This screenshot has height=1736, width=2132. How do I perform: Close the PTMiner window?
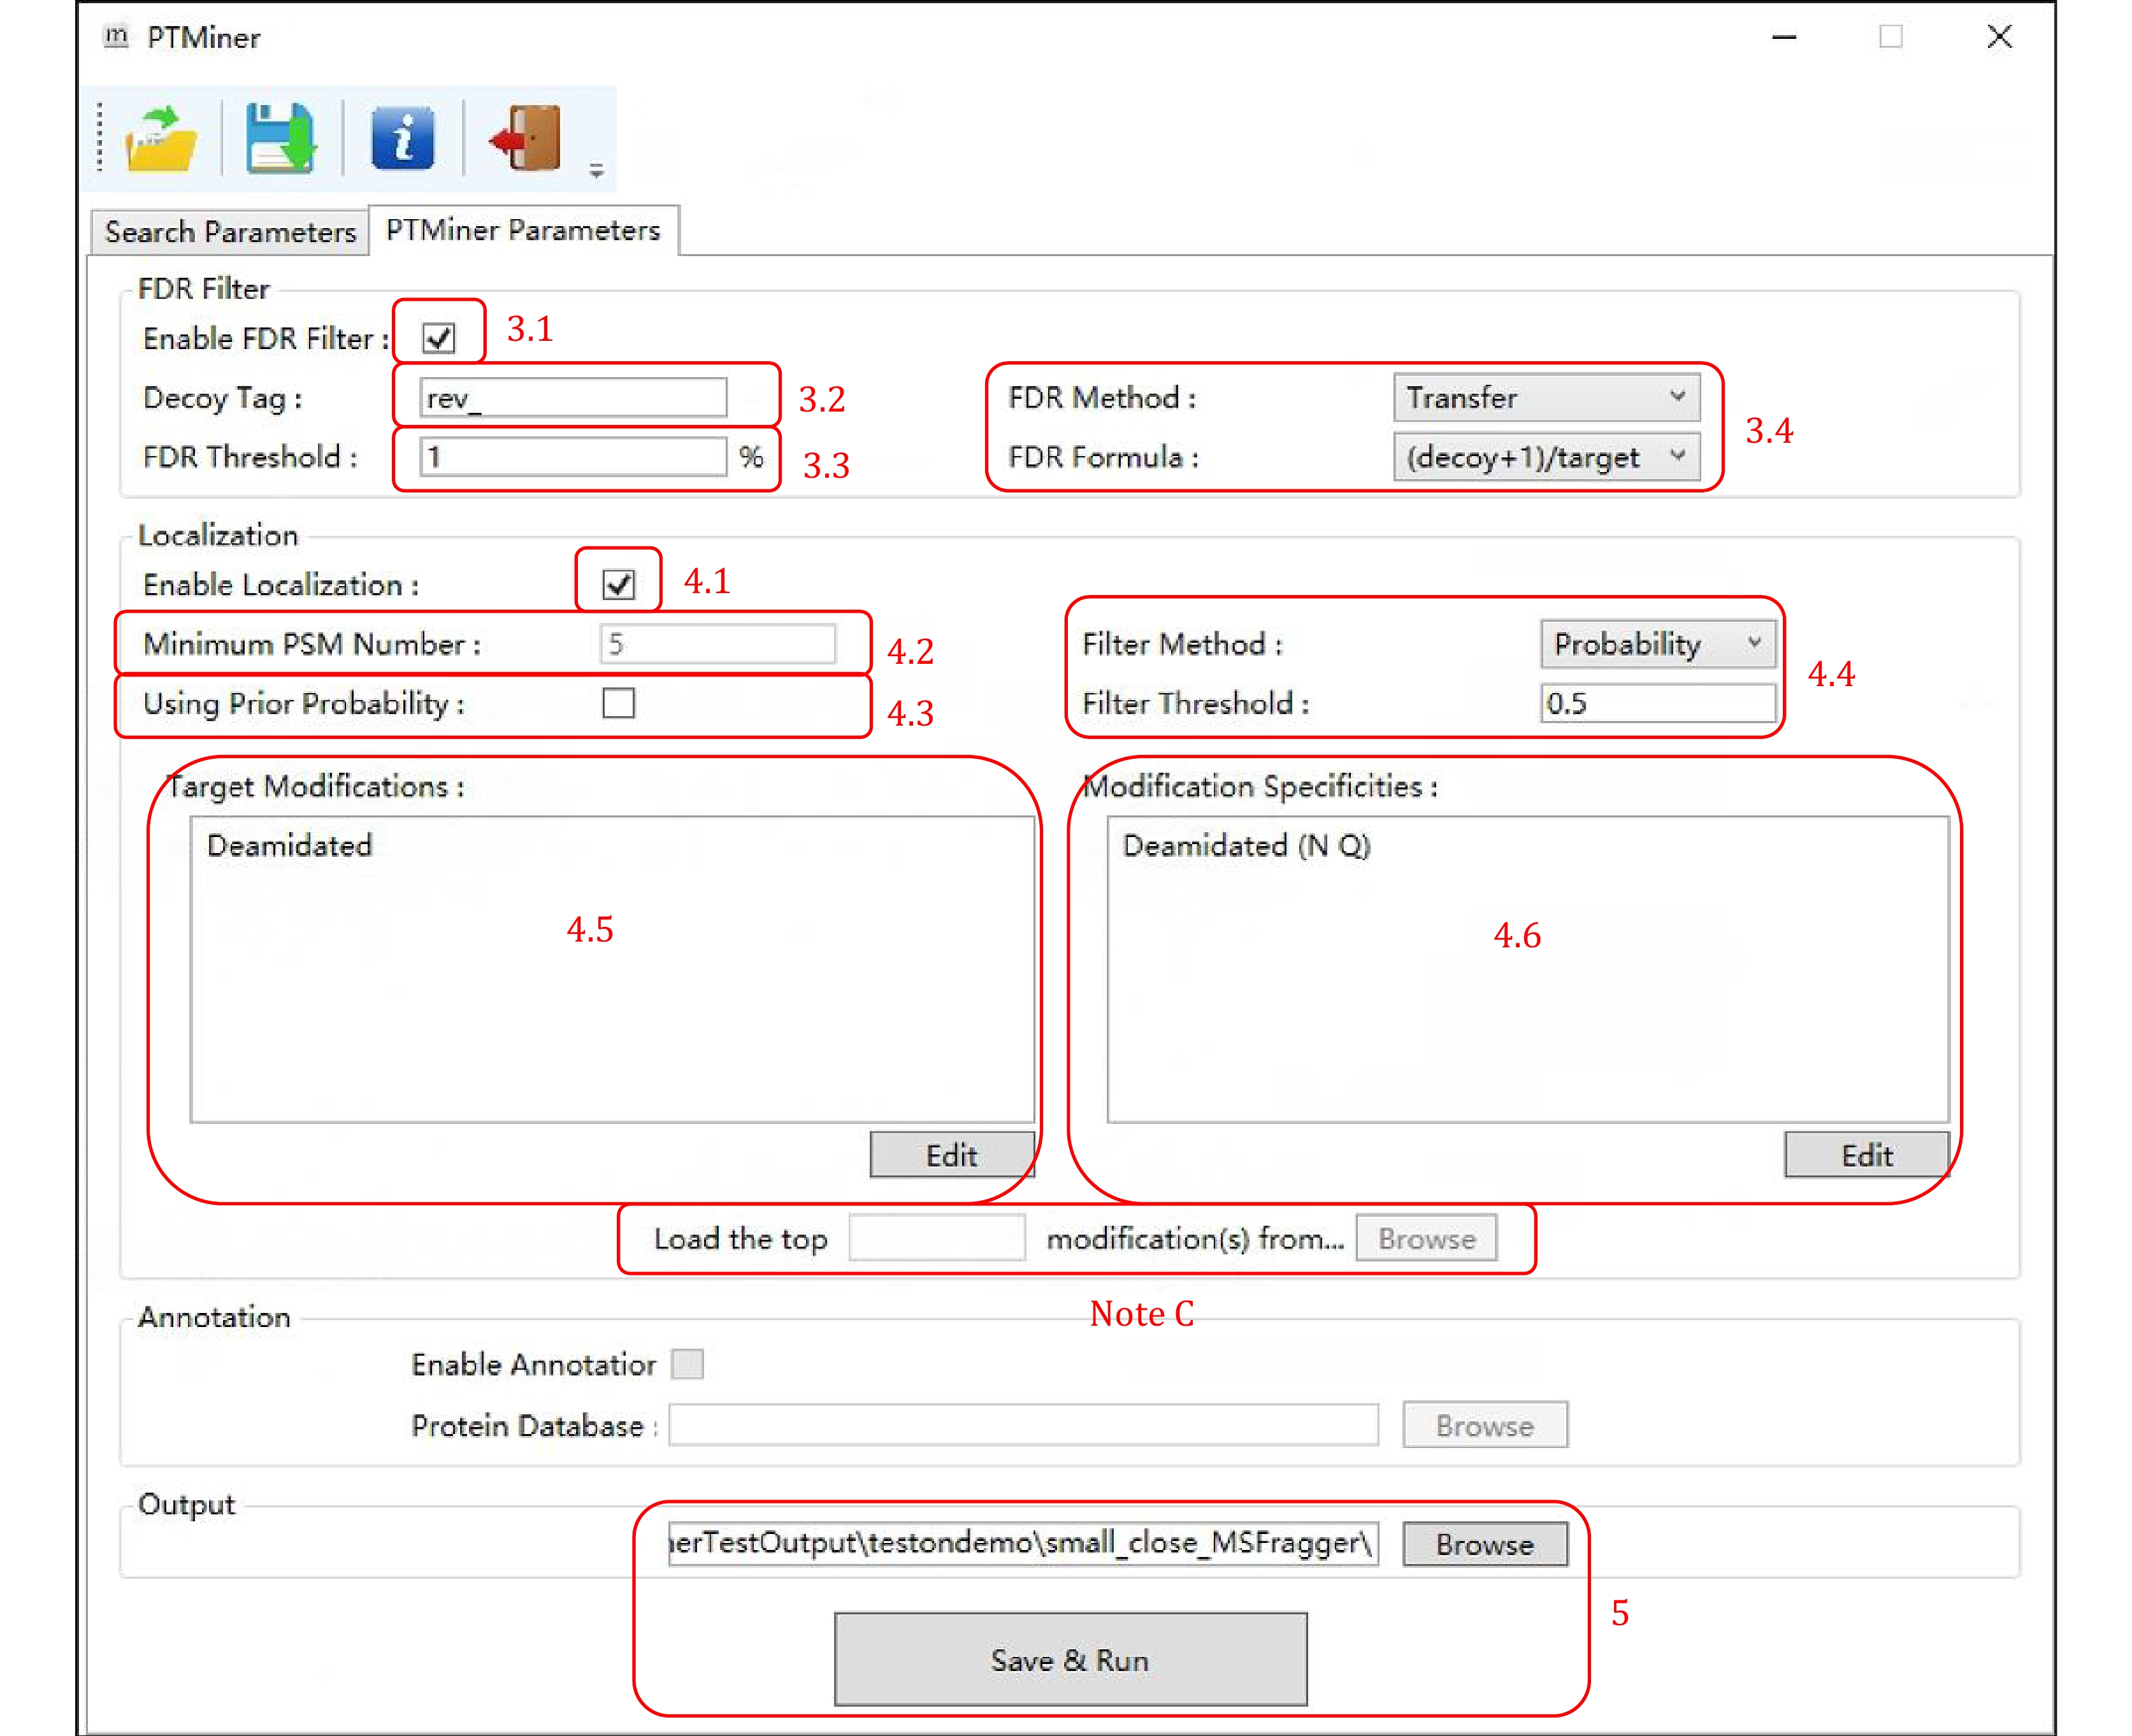tap(2000, 37)
